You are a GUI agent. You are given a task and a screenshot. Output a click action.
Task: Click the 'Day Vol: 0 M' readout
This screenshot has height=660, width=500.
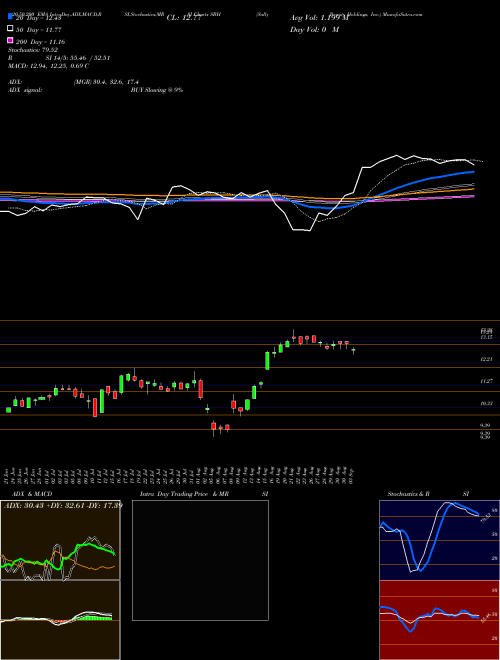point(314,29)
